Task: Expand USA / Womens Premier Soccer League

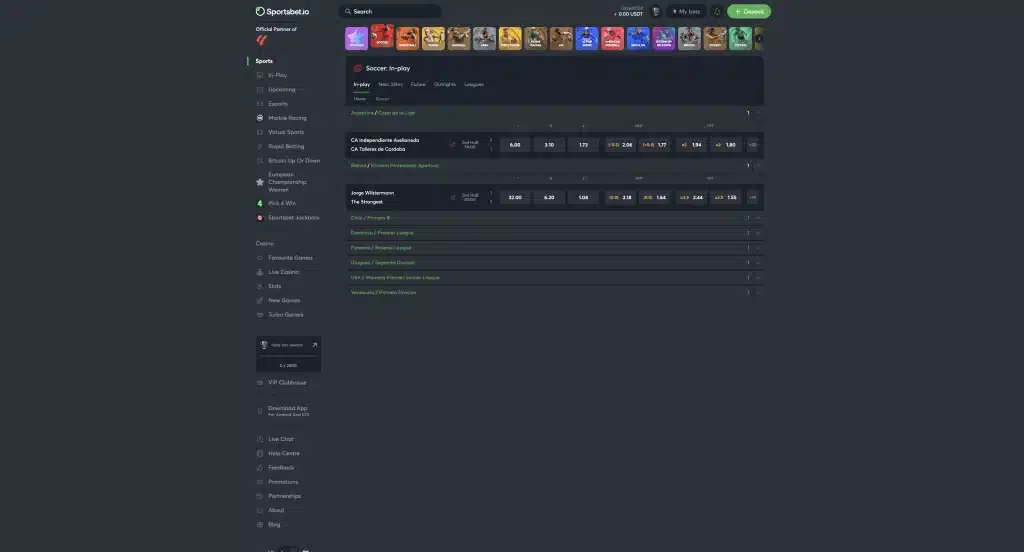Action: pos(758,277)
